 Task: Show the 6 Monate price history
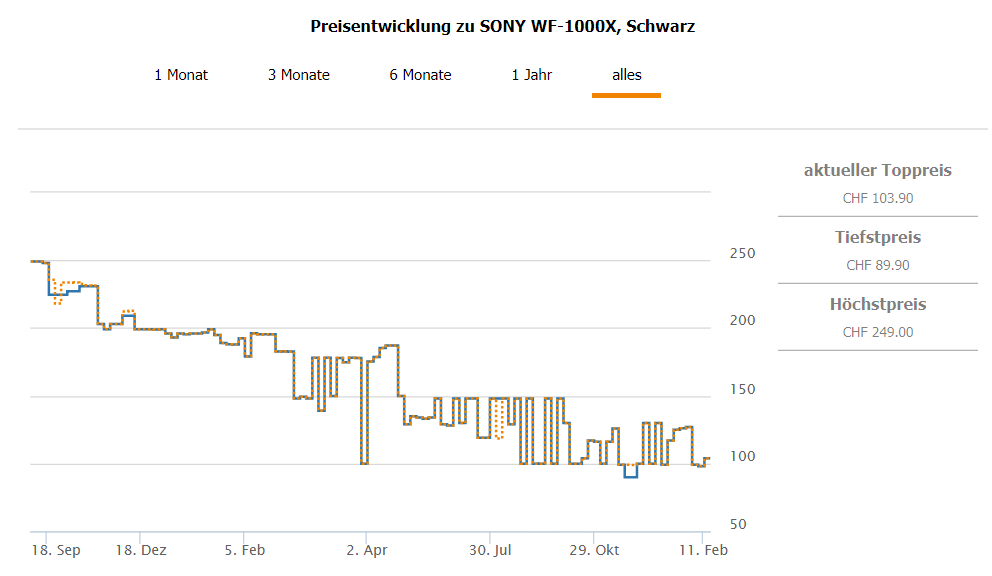pos(420,75)
